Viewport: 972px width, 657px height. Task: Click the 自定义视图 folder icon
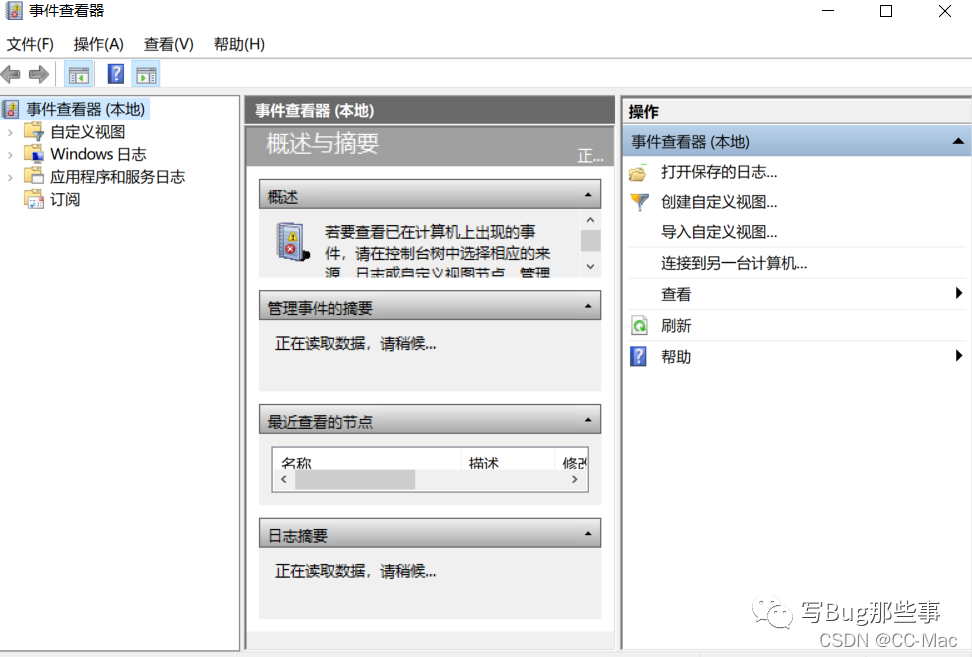34,131
